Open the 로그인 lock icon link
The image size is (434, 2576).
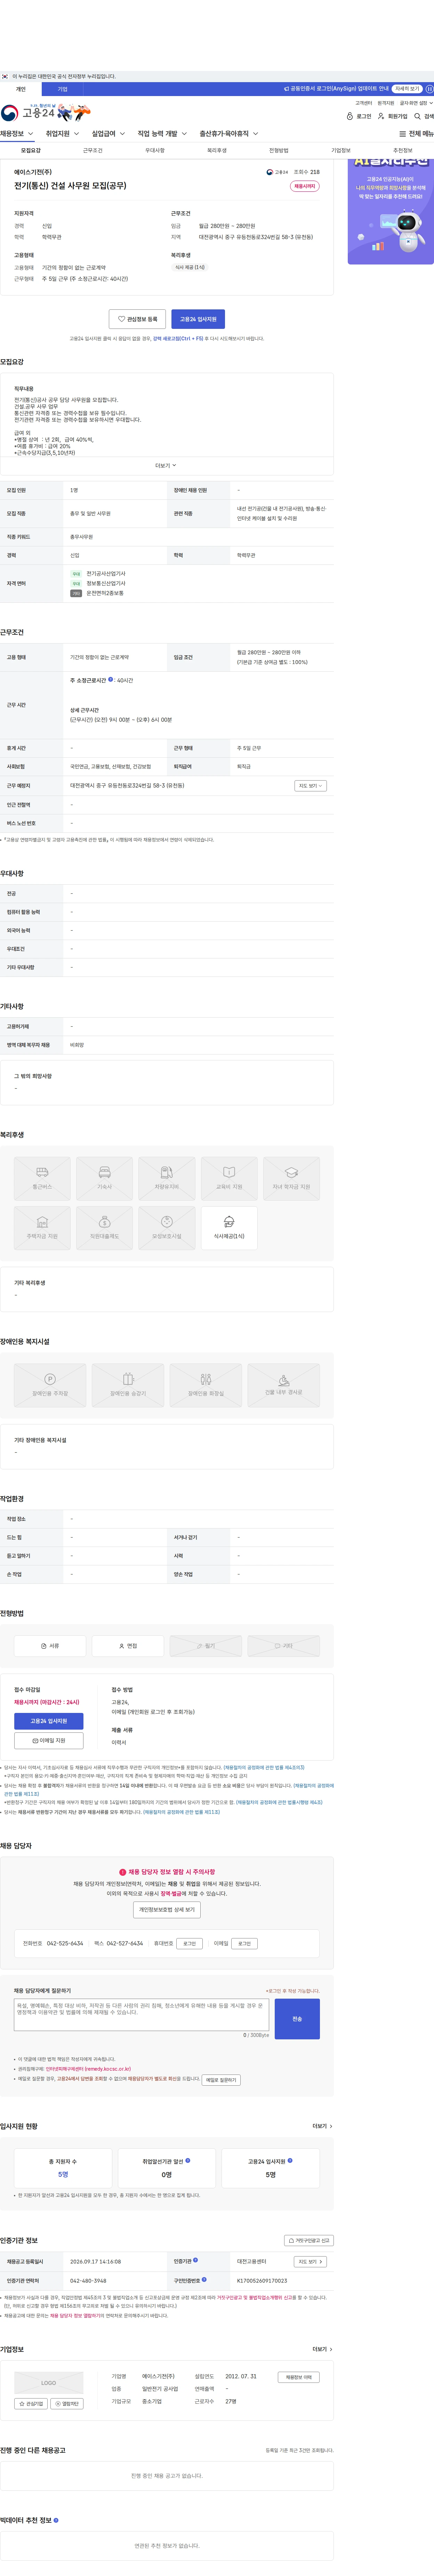[x=350, y=116]
